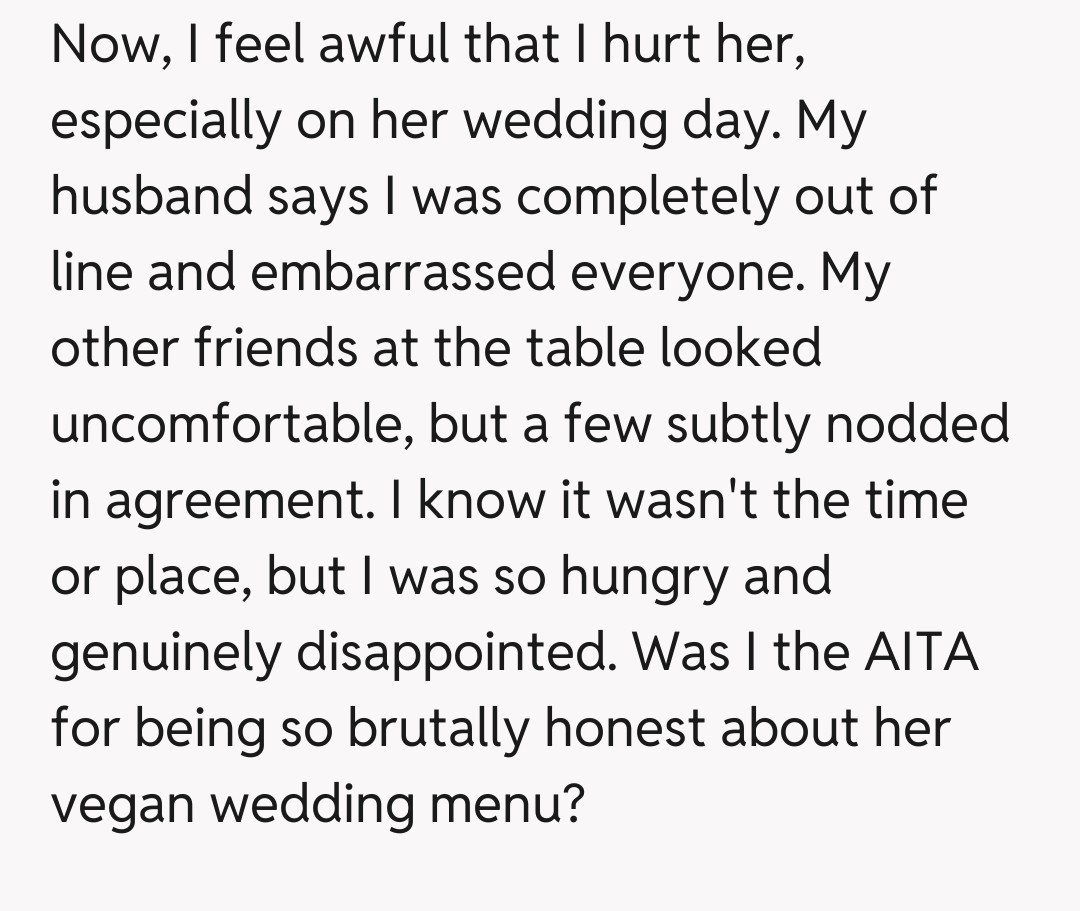
Task: Click the word "husband"
Action: [x=152, y=196]
